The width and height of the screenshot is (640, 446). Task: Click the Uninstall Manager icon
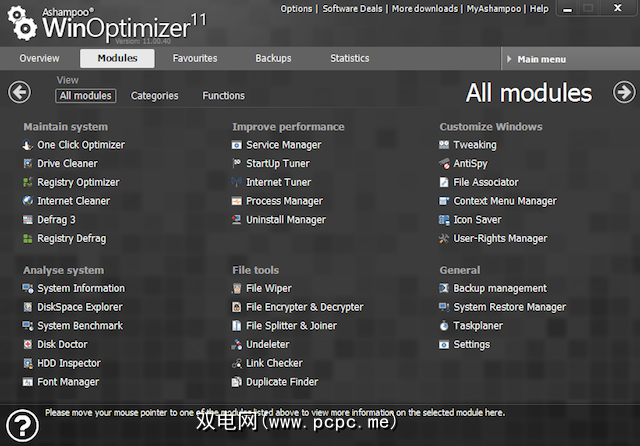point(236,220)
